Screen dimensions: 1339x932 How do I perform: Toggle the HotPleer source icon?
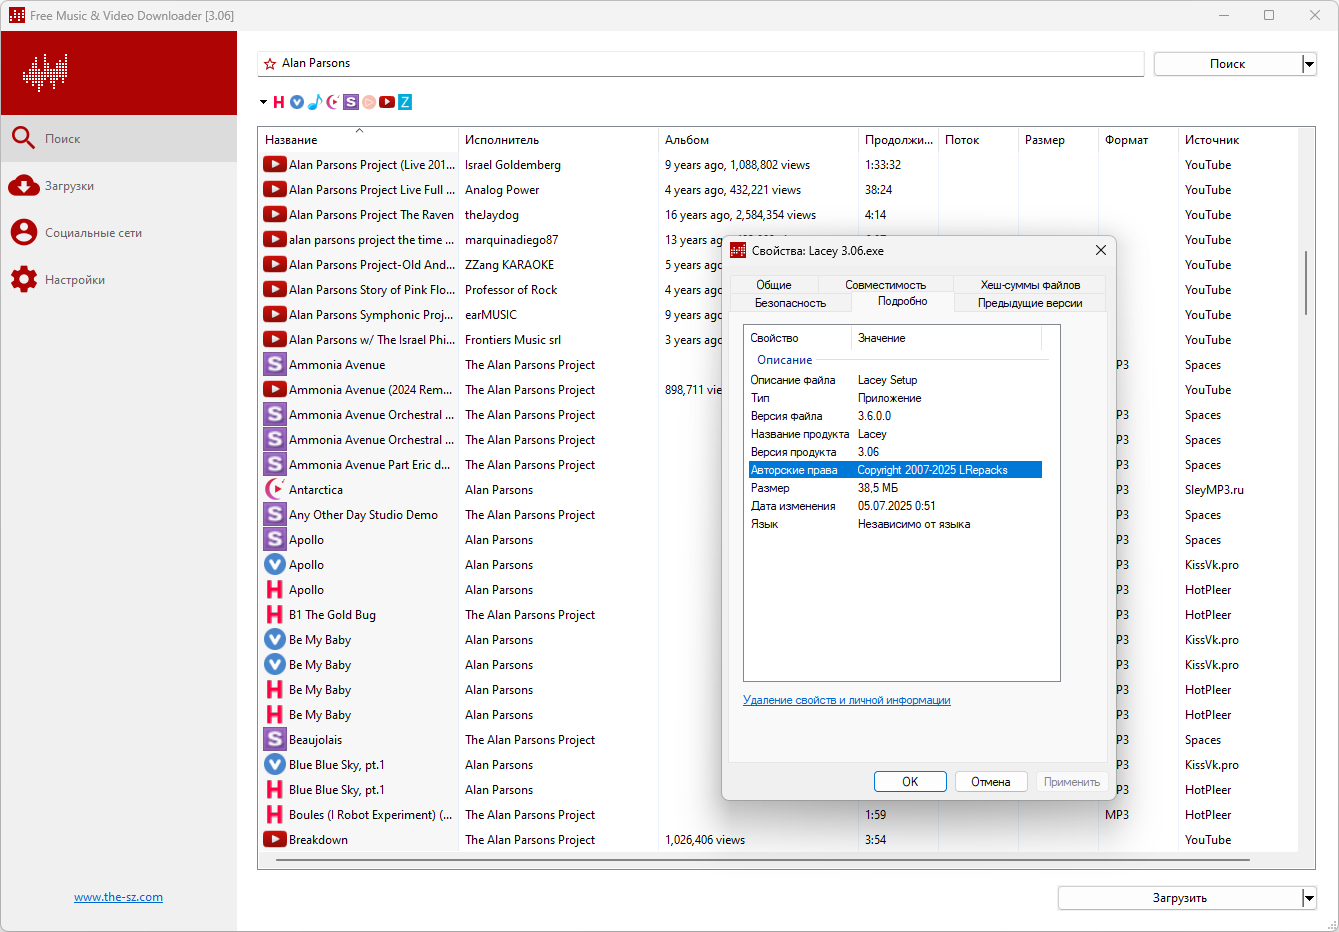click(279, 102)
